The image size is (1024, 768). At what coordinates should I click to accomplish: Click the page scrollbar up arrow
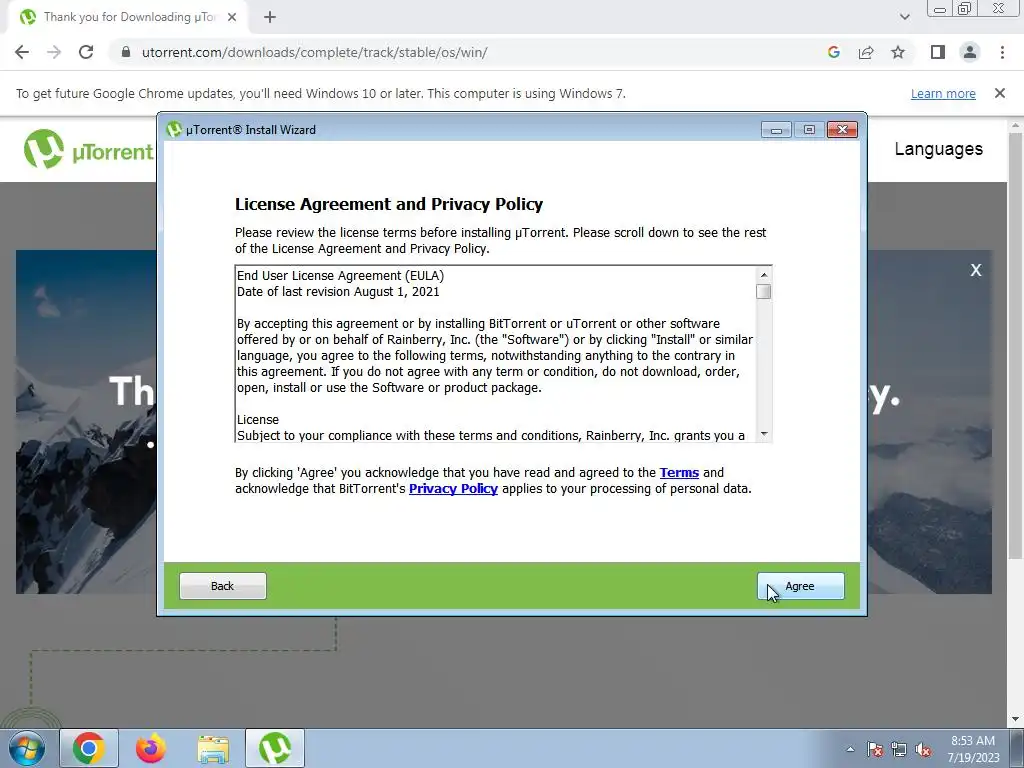[1016, 125]
